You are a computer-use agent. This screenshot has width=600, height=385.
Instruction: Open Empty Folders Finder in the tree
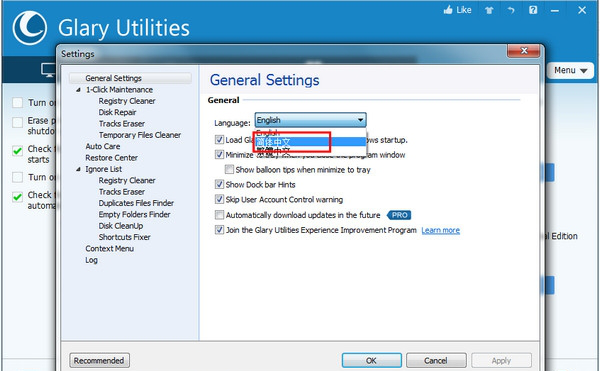[134, 214]
